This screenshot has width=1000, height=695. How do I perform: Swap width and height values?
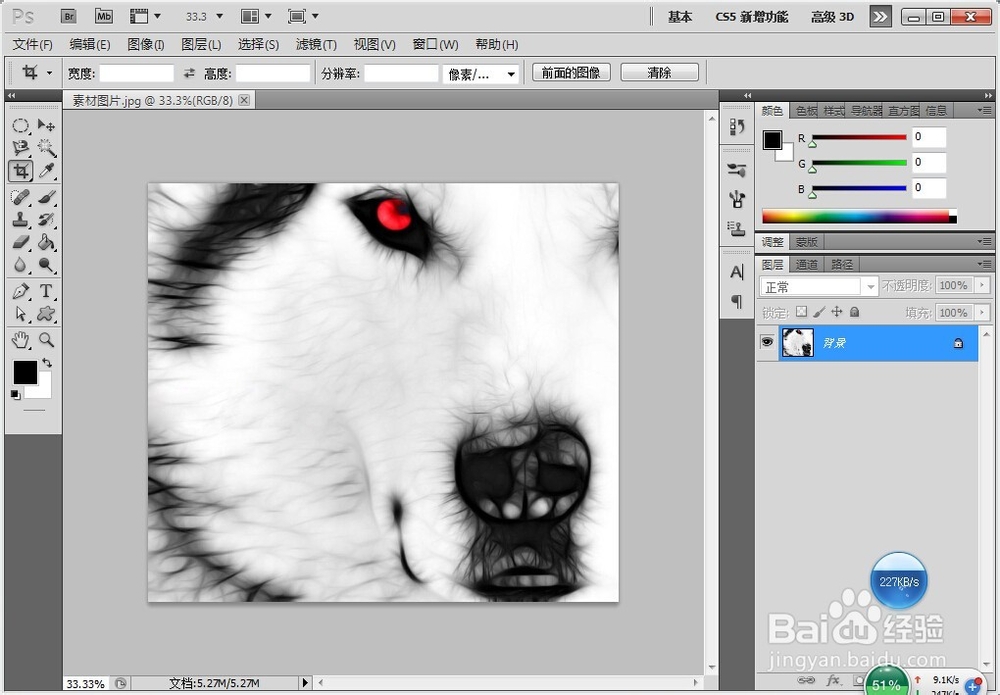(x=189, y=73)
